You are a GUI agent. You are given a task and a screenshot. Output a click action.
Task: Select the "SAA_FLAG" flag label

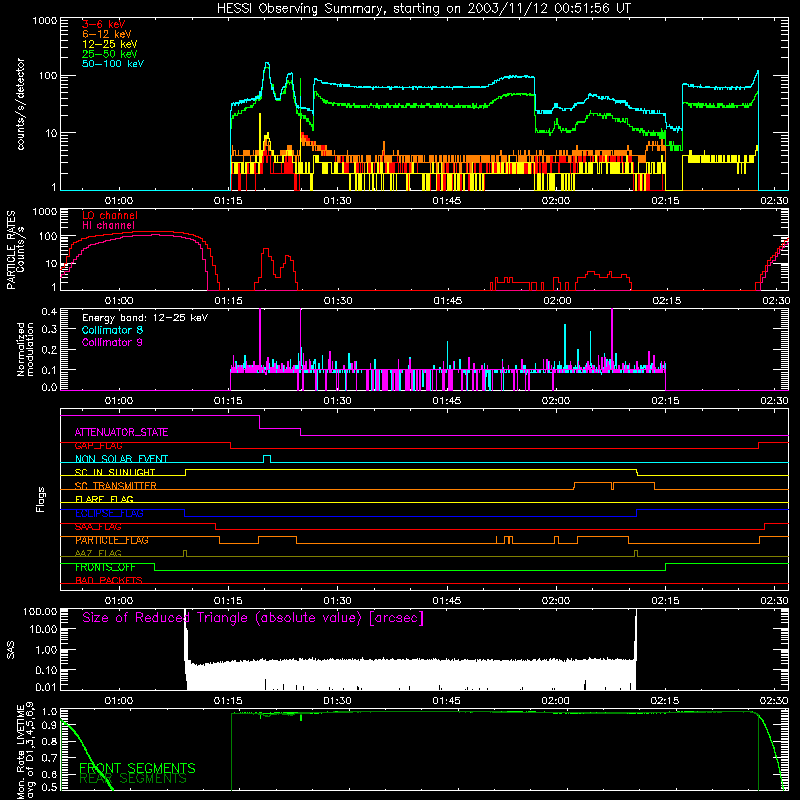pos(98,527)
